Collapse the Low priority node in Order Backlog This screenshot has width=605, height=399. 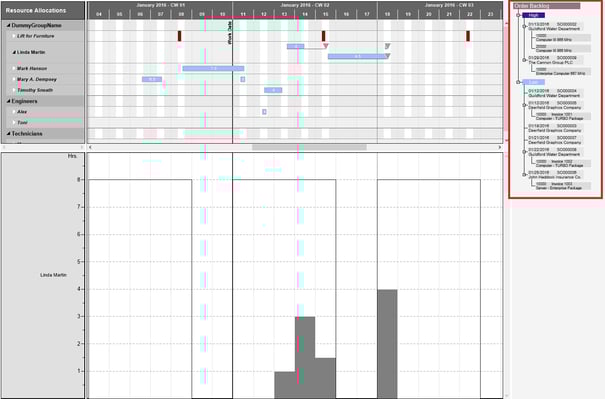tap(518, 82)
